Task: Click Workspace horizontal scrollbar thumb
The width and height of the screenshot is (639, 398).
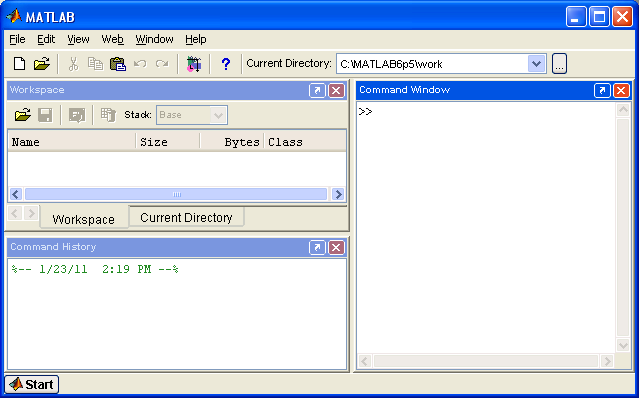Action: point(176,194)
